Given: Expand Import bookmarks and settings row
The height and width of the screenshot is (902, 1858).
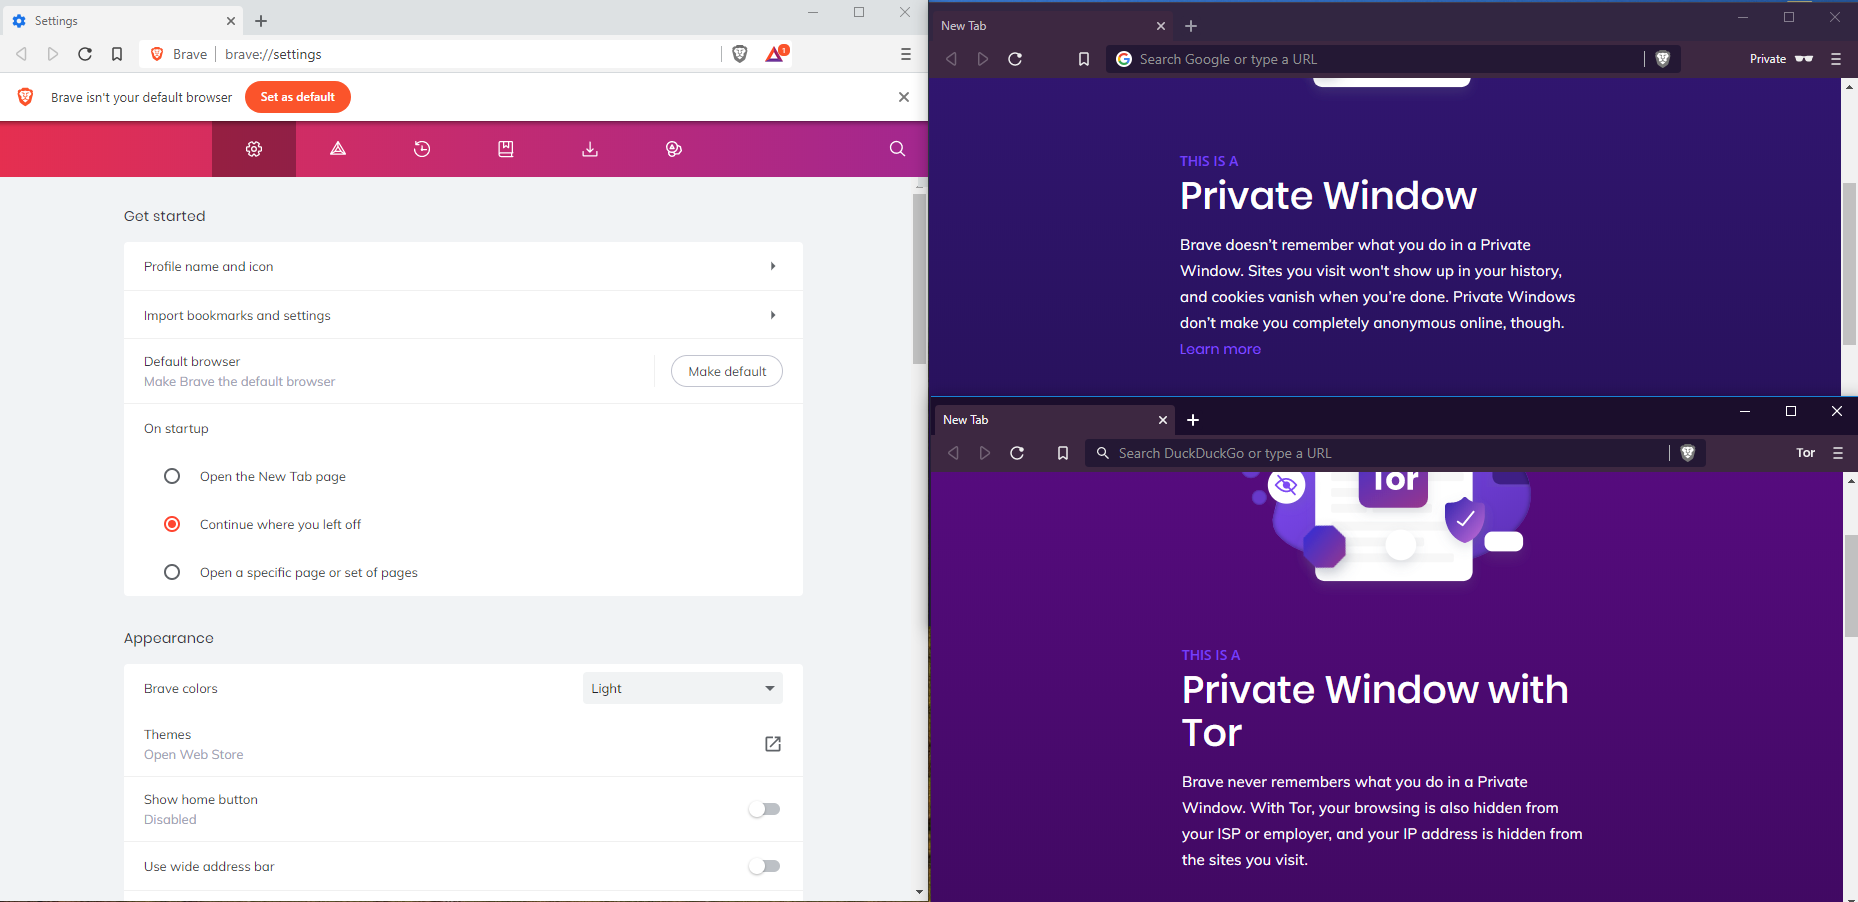Looking at the screenshot, I should point(463,315).
